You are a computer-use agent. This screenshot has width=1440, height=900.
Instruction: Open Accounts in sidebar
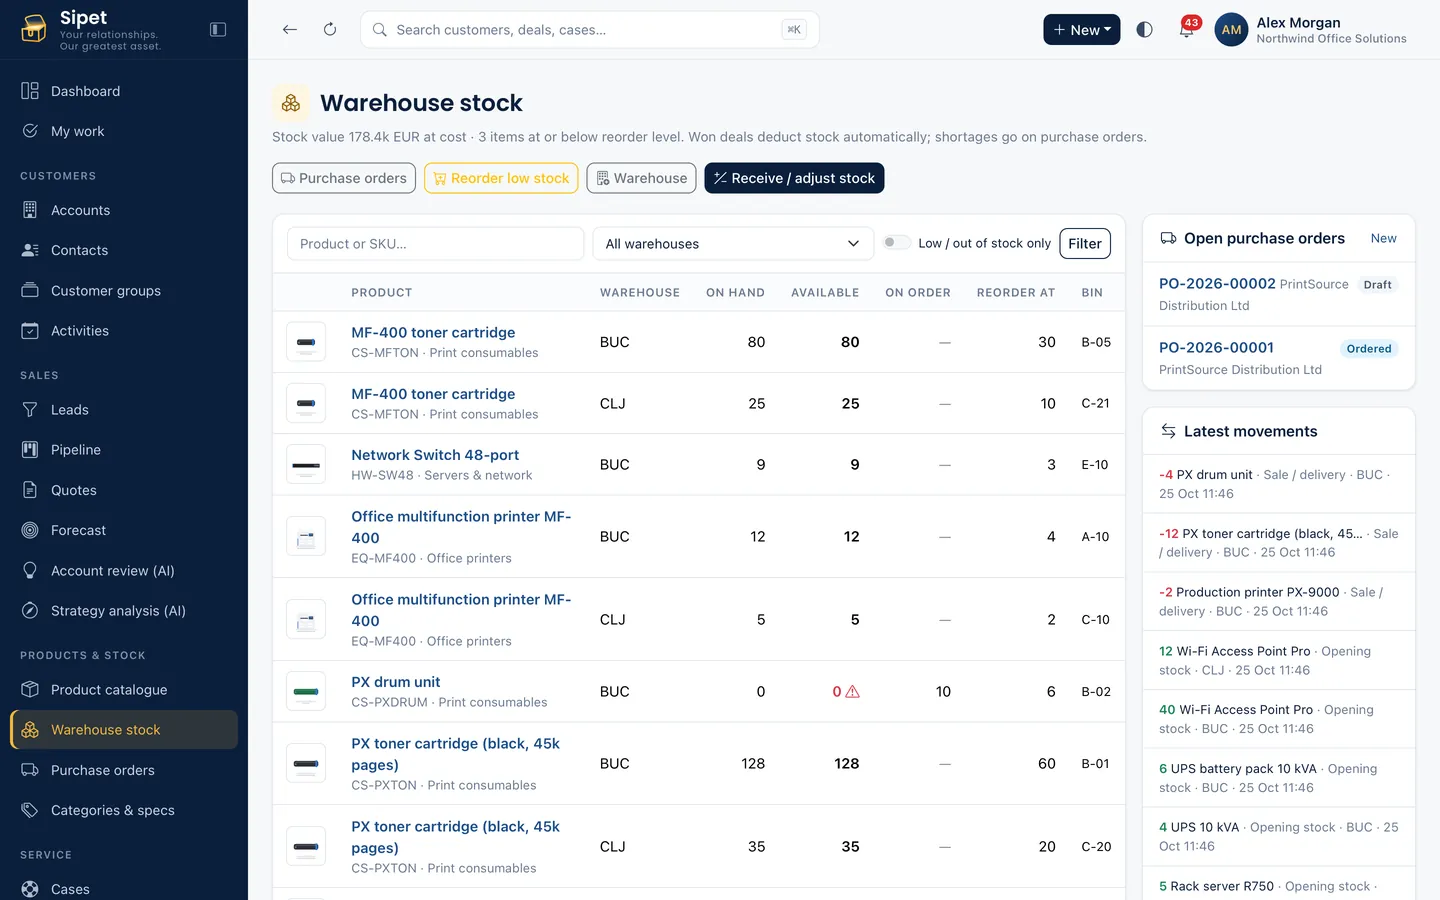pos(124,210)
